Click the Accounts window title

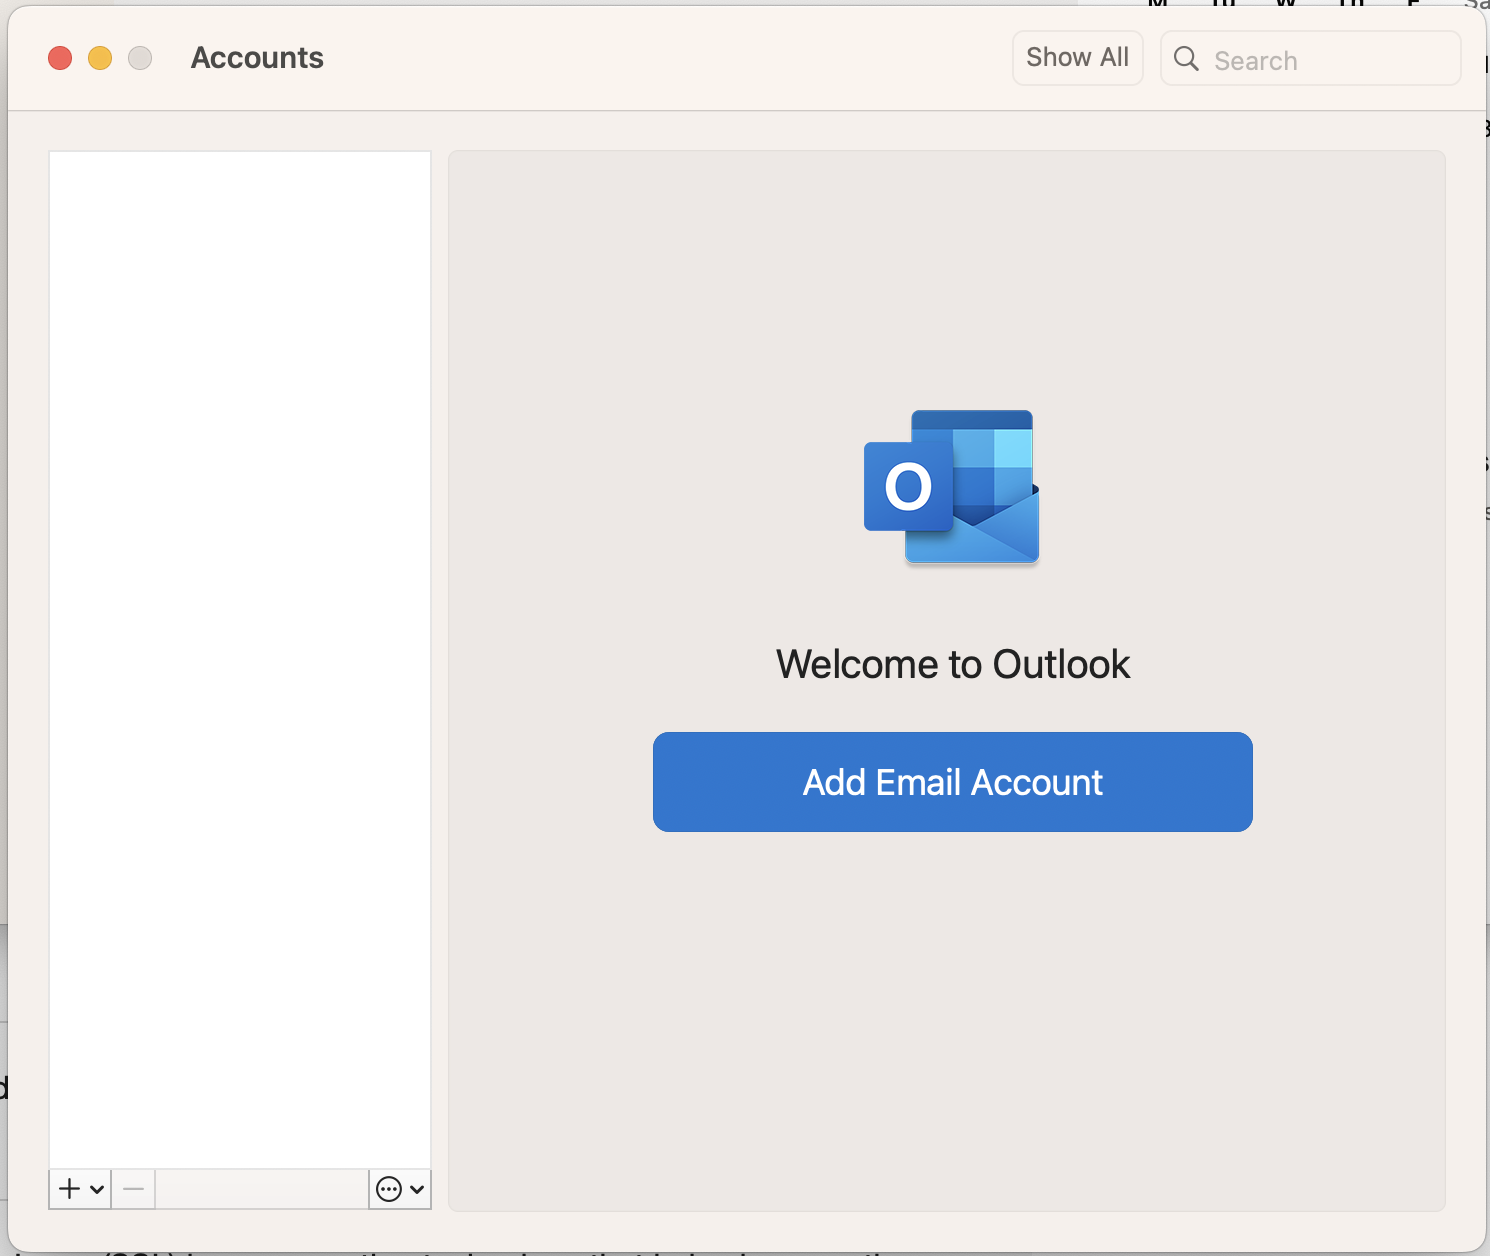pos(257,58)
